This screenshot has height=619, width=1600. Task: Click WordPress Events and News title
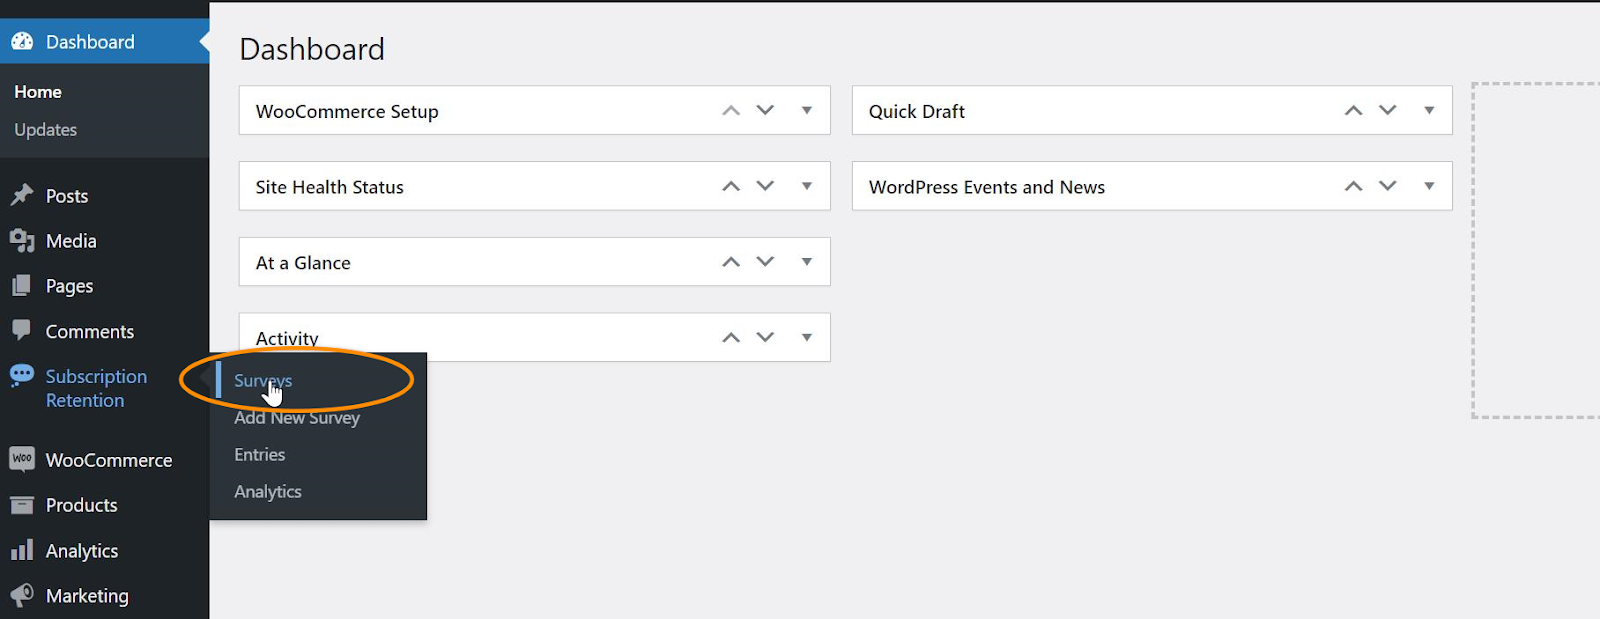pos(987,187)
